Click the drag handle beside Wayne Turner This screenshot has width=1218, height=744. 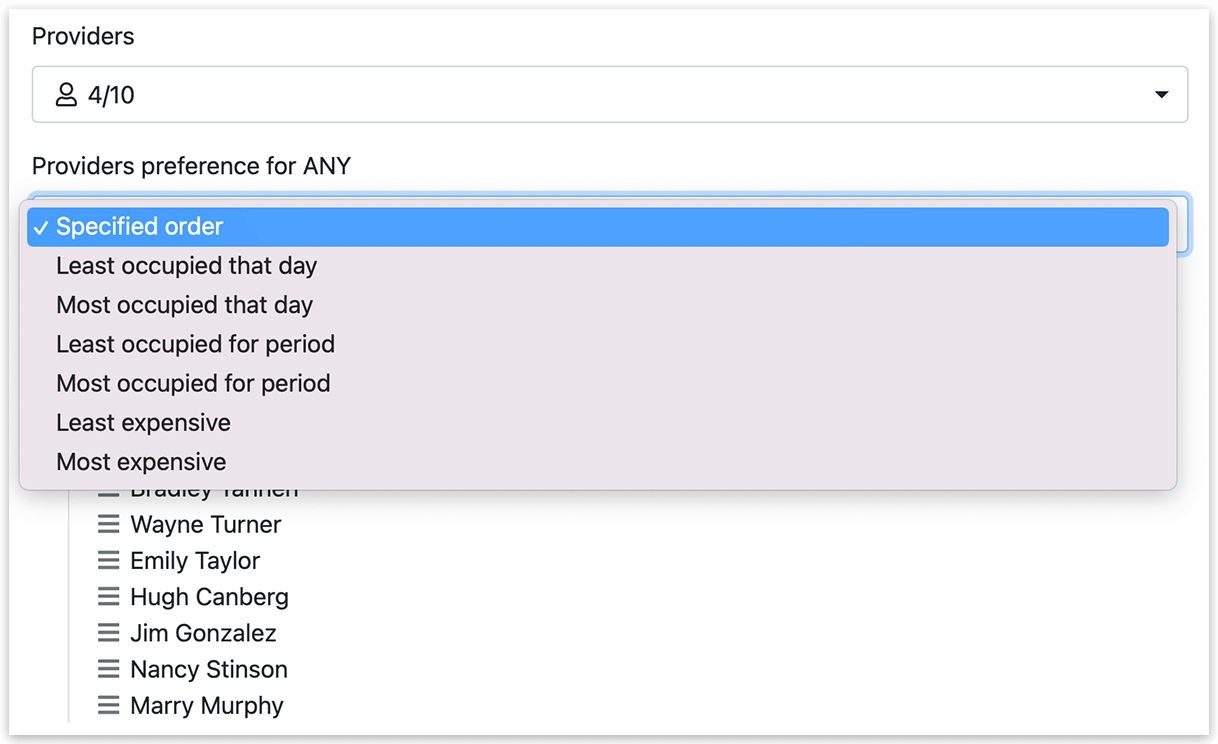(x=108, y=524)
